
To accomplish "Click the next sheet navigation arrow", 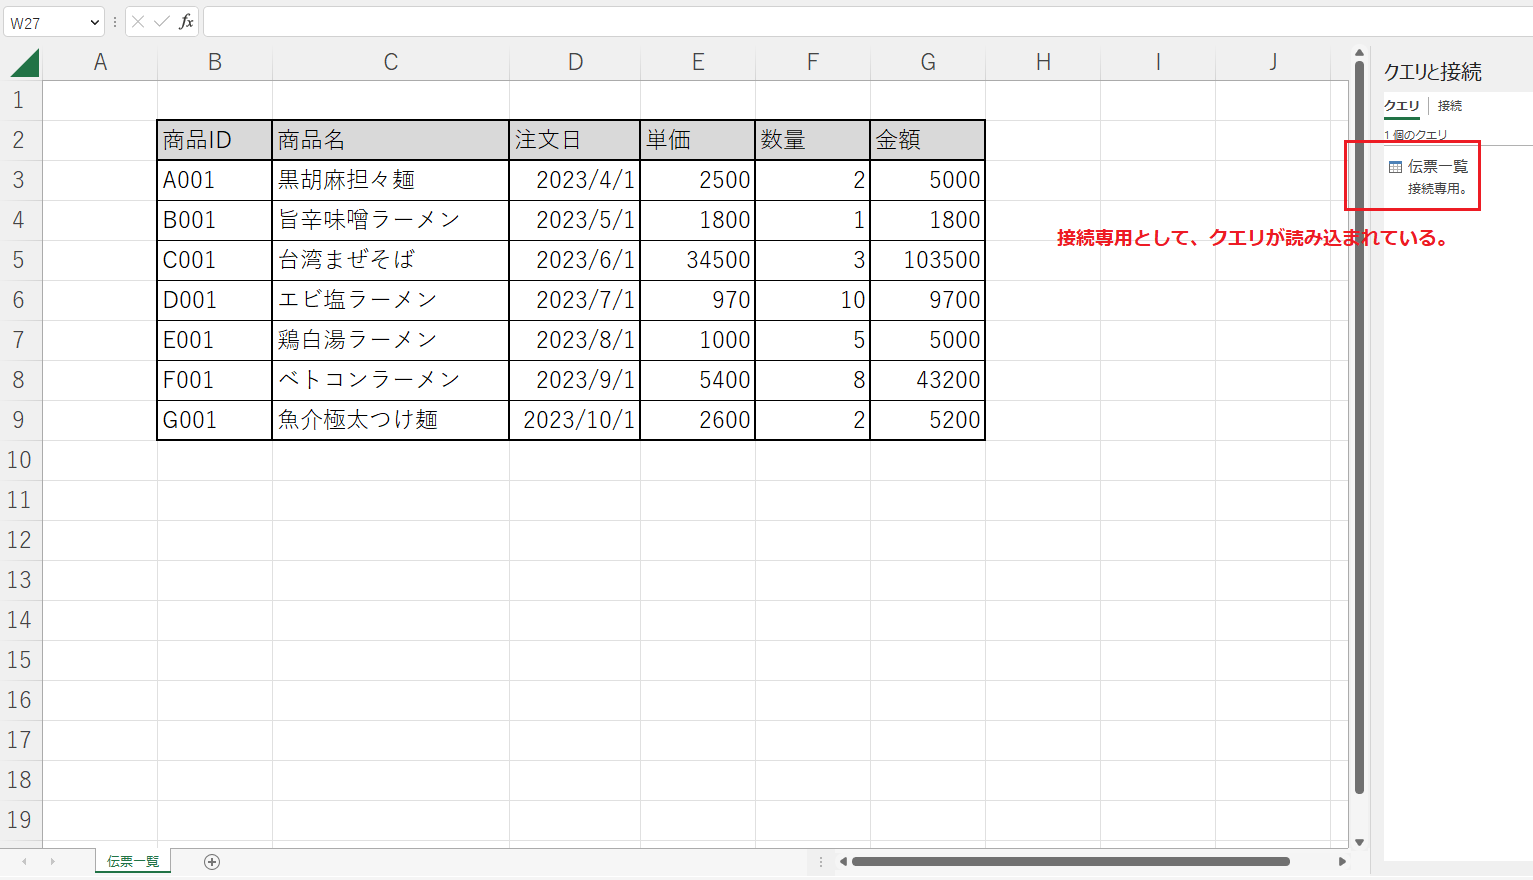I will click(53, 862).
